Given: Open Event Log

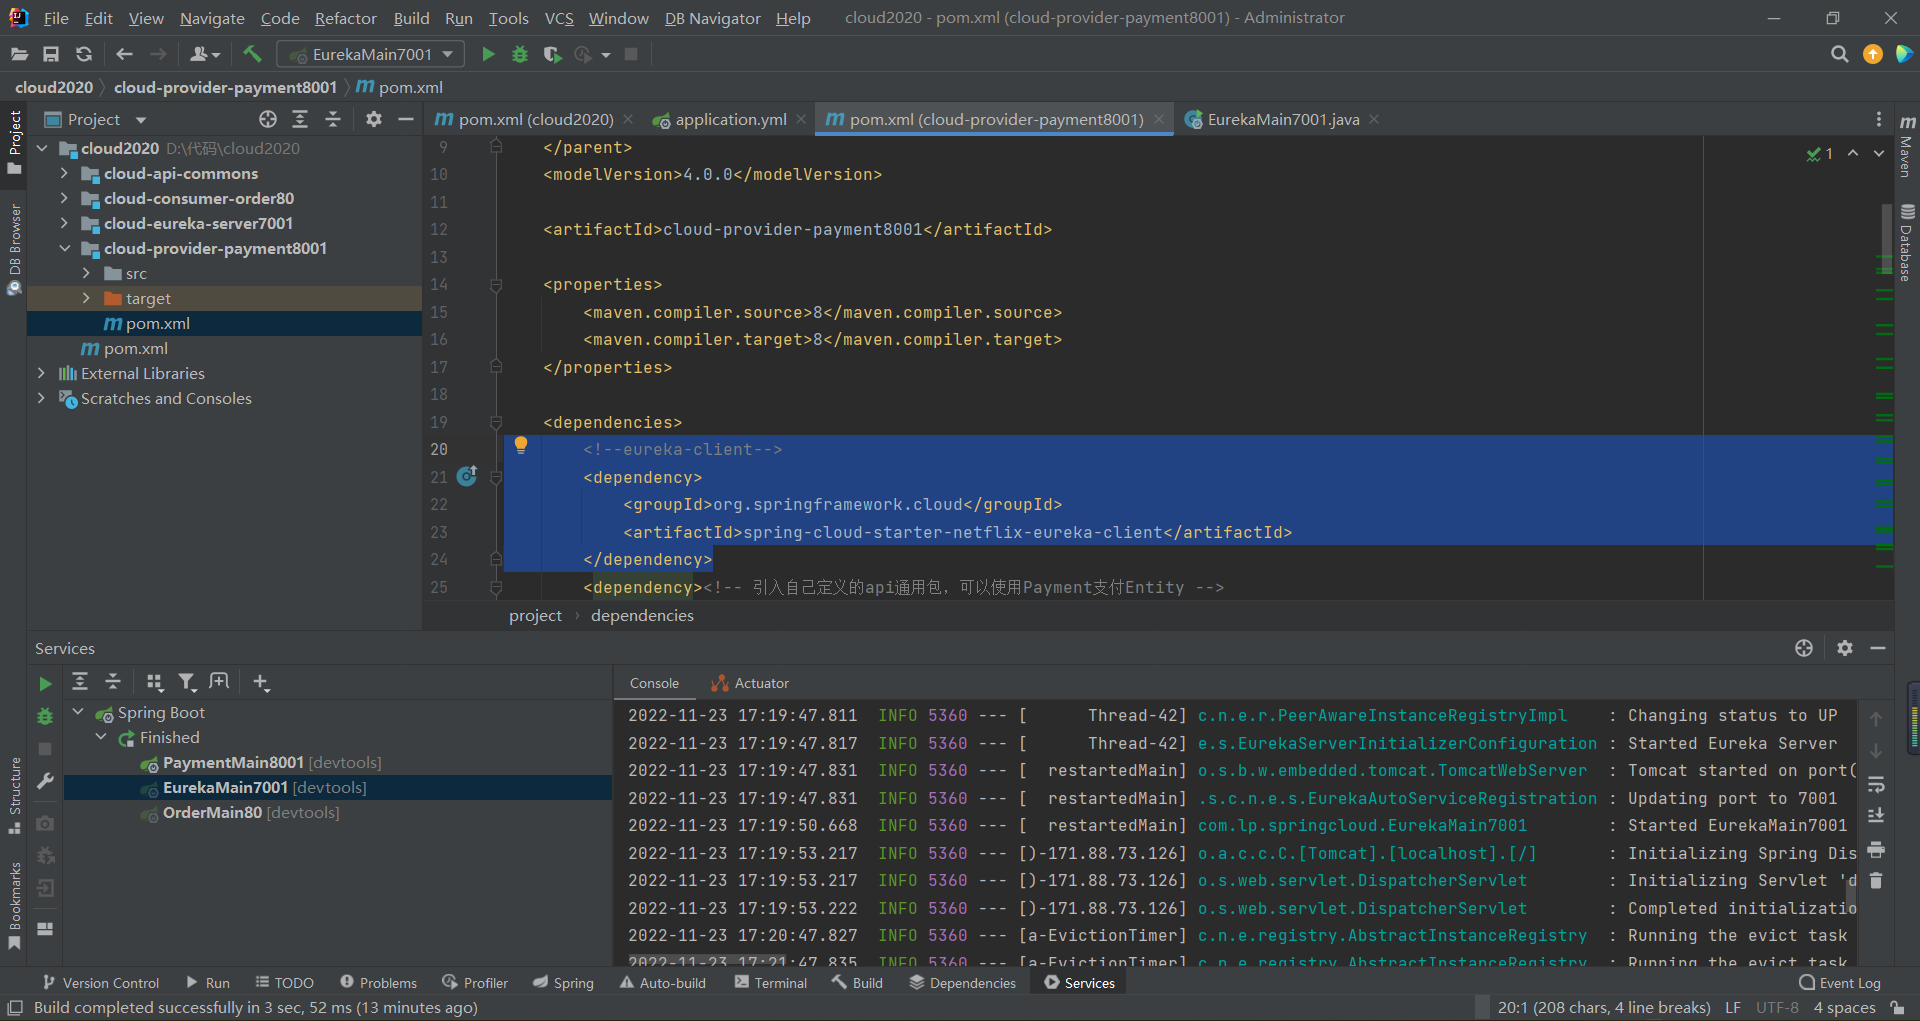Looking at the screenshot, I should [1840, 983].
